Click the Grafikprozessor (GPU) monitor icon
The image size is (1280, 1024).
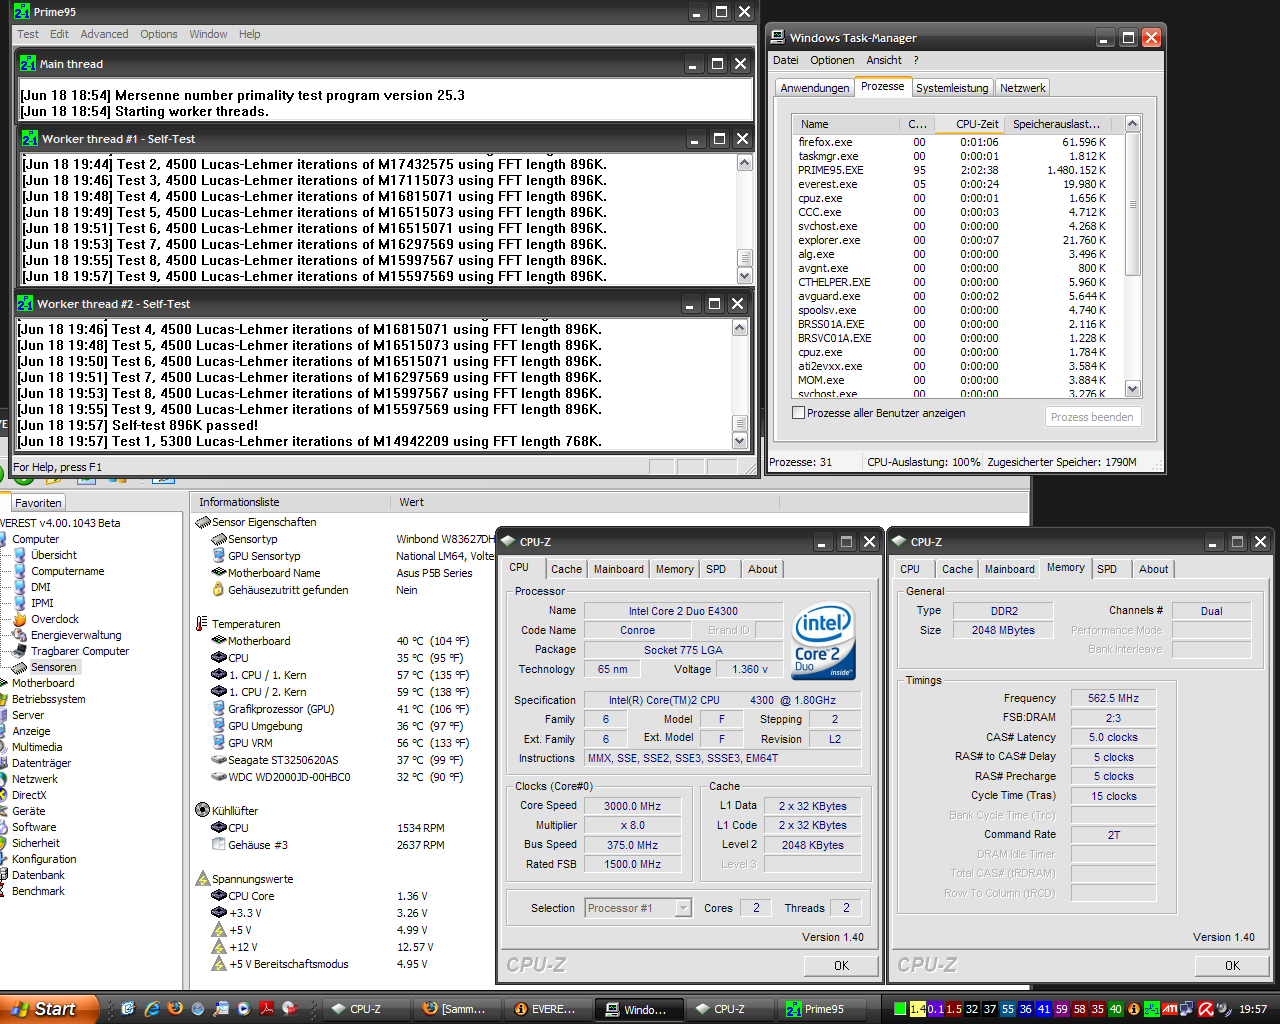[x=219, y=709]
